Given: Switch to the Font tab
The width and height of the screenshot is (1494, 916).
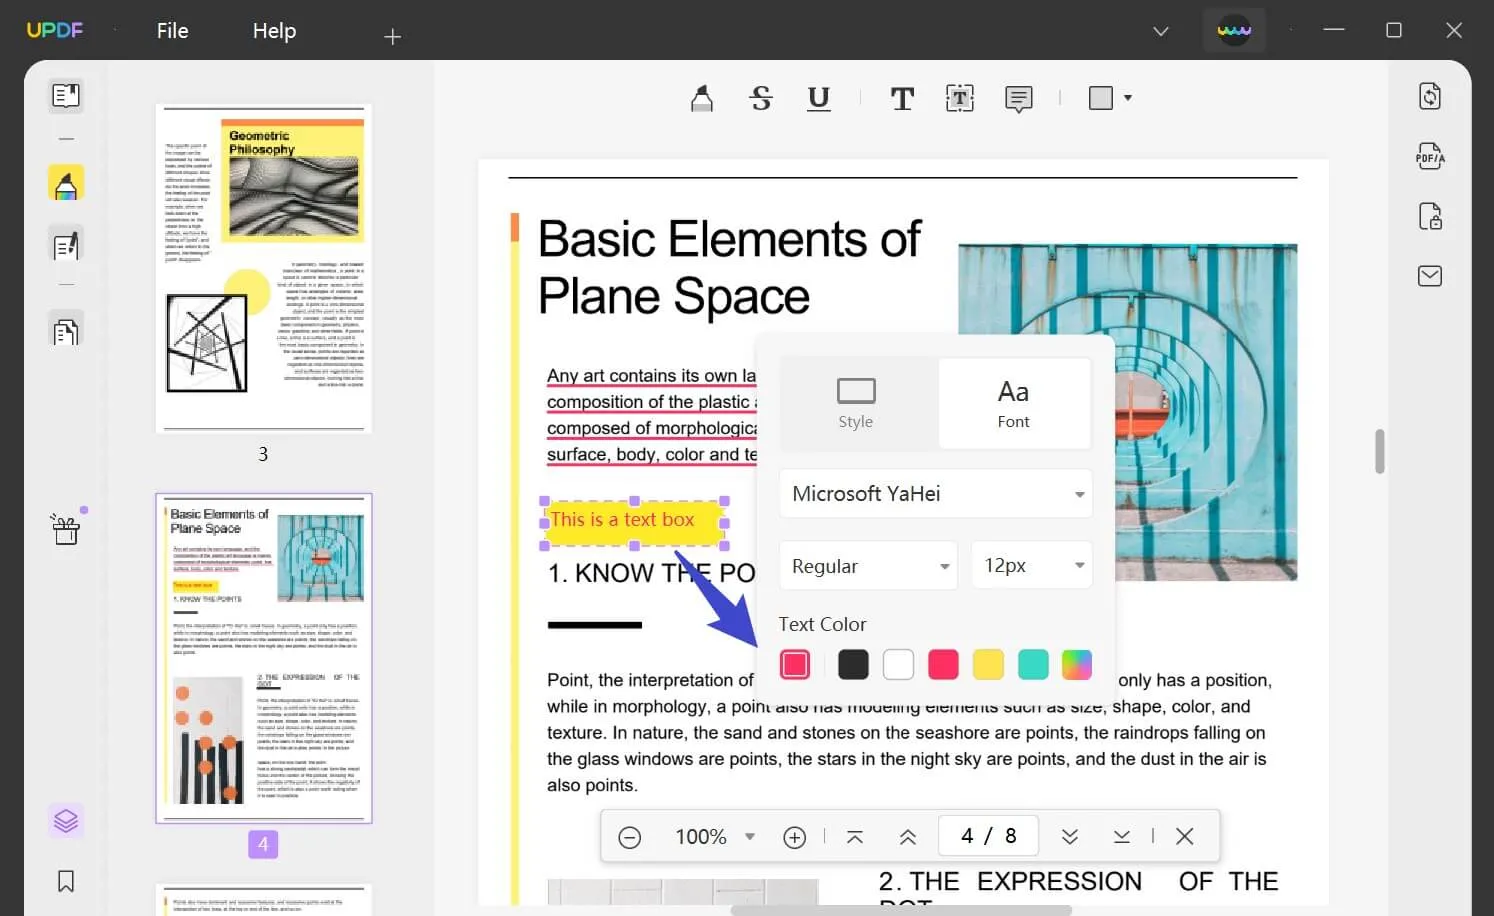Looking at the screenshot, I should point(1013,403).
